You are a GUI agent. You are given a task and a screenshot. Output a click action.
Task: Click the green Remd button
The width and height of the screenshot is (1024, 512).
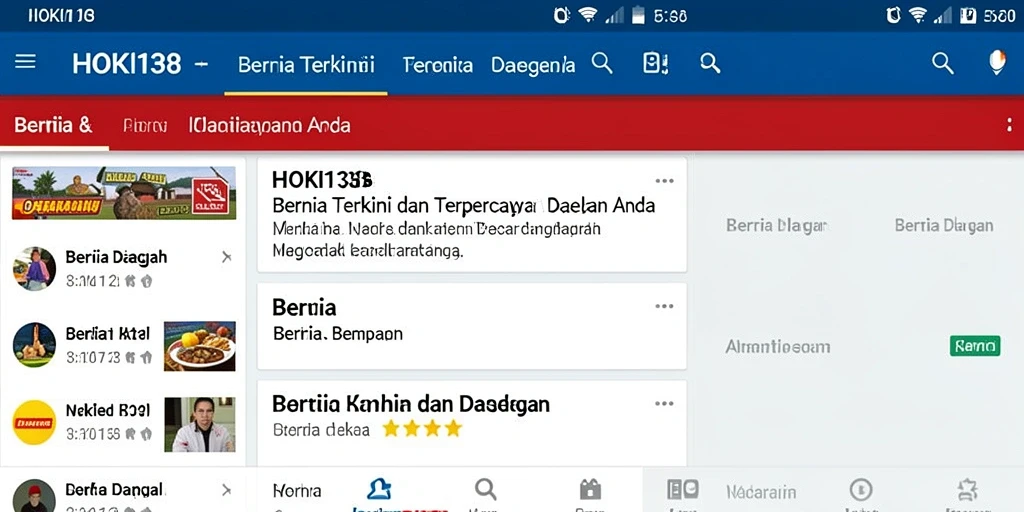[x=975, y=345]
